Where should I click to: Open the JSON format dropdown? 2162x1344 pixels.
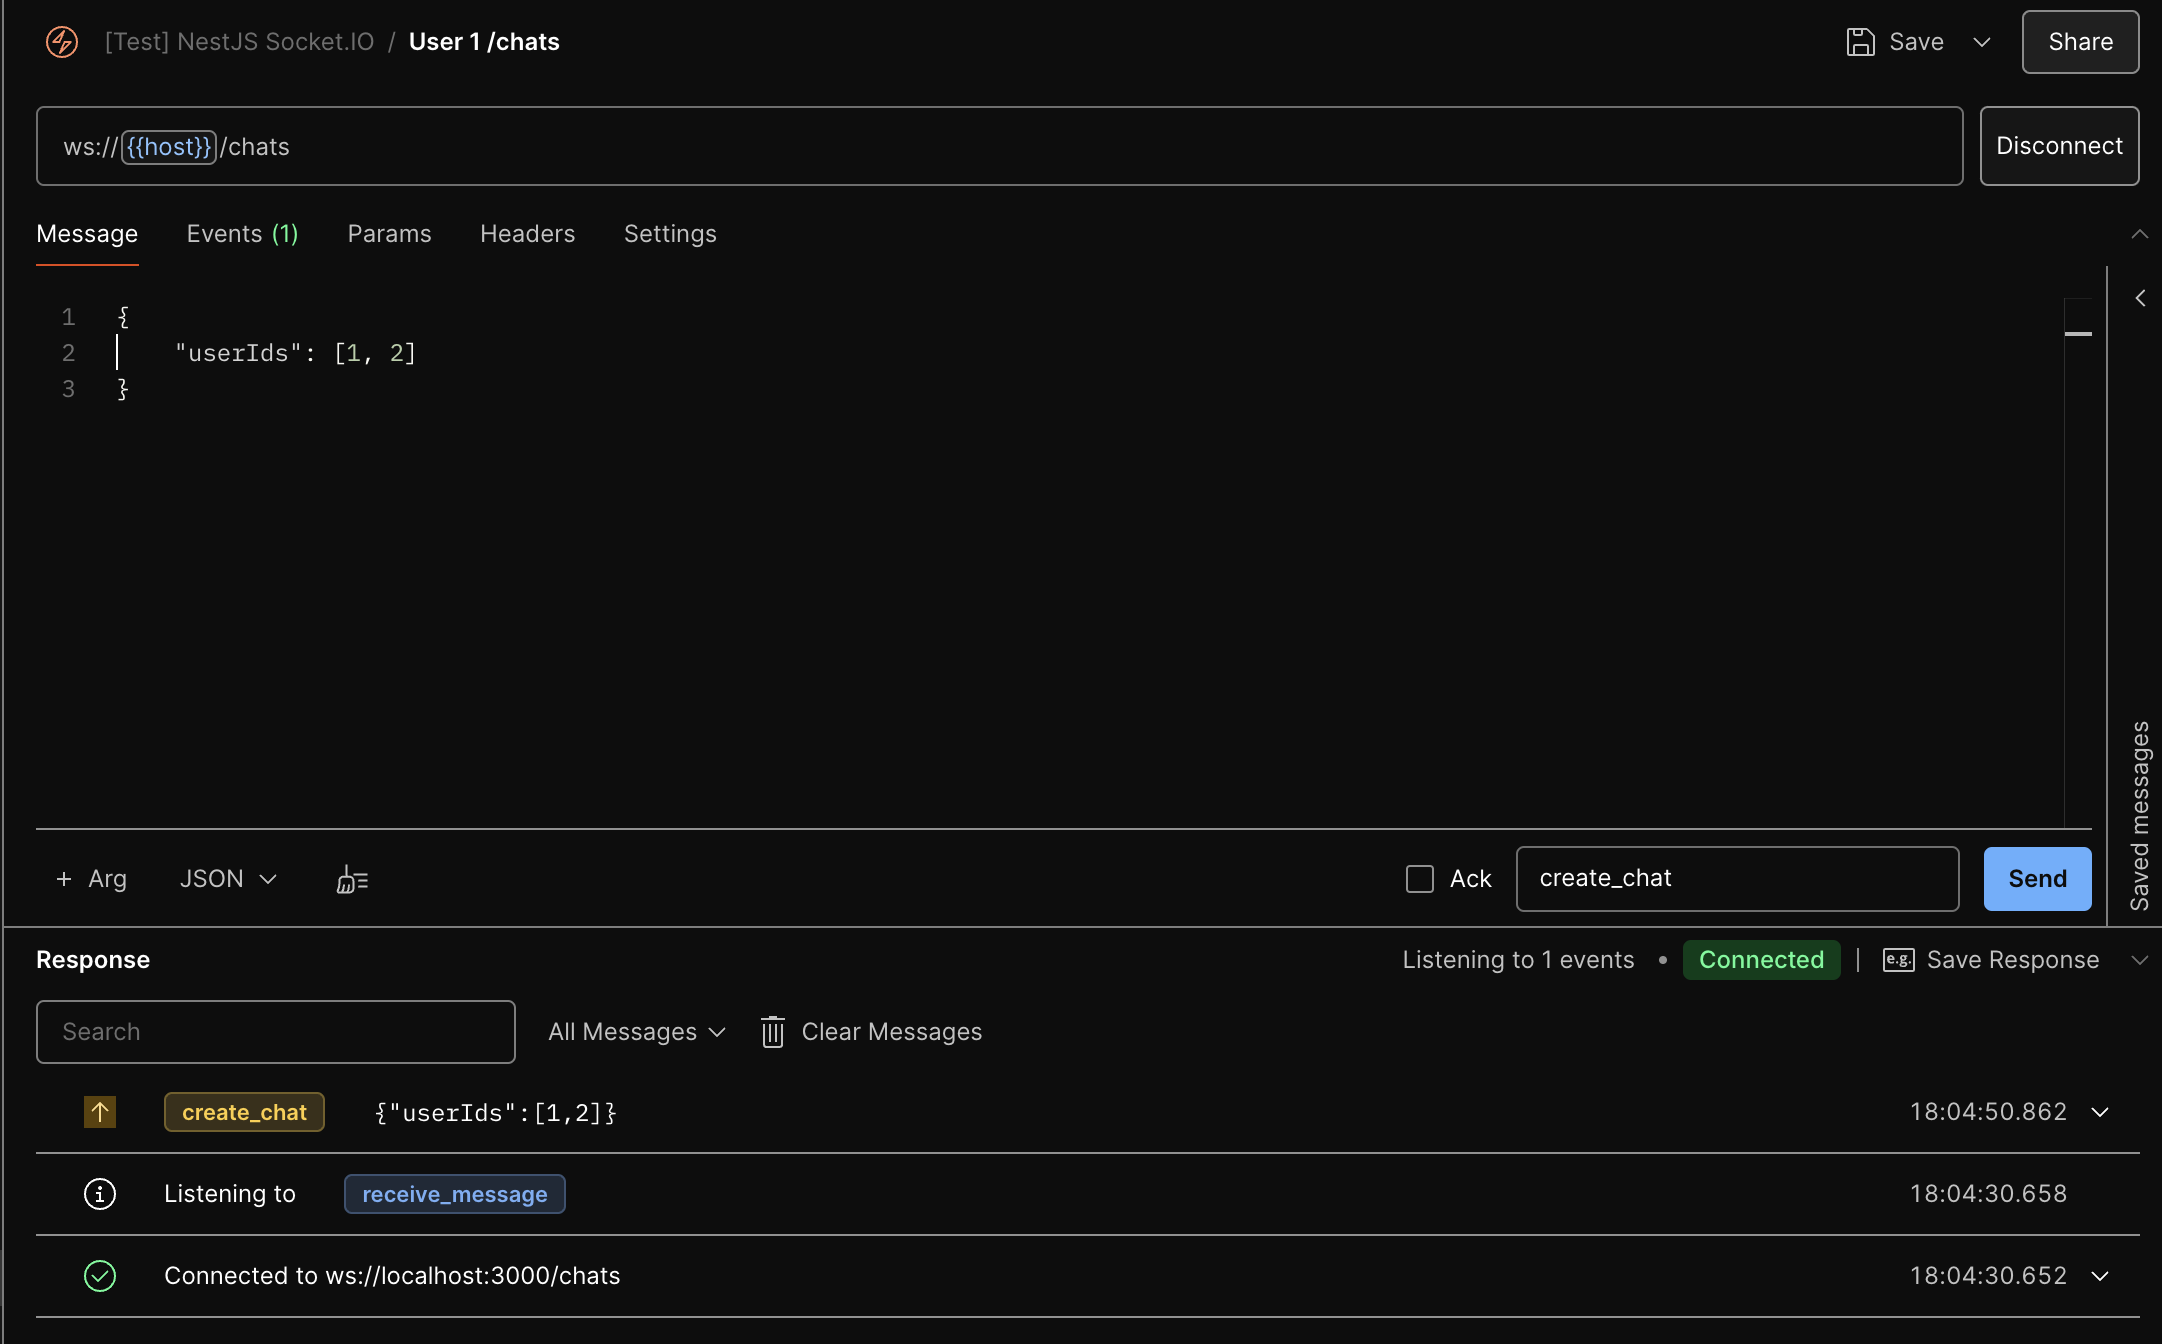228,879
